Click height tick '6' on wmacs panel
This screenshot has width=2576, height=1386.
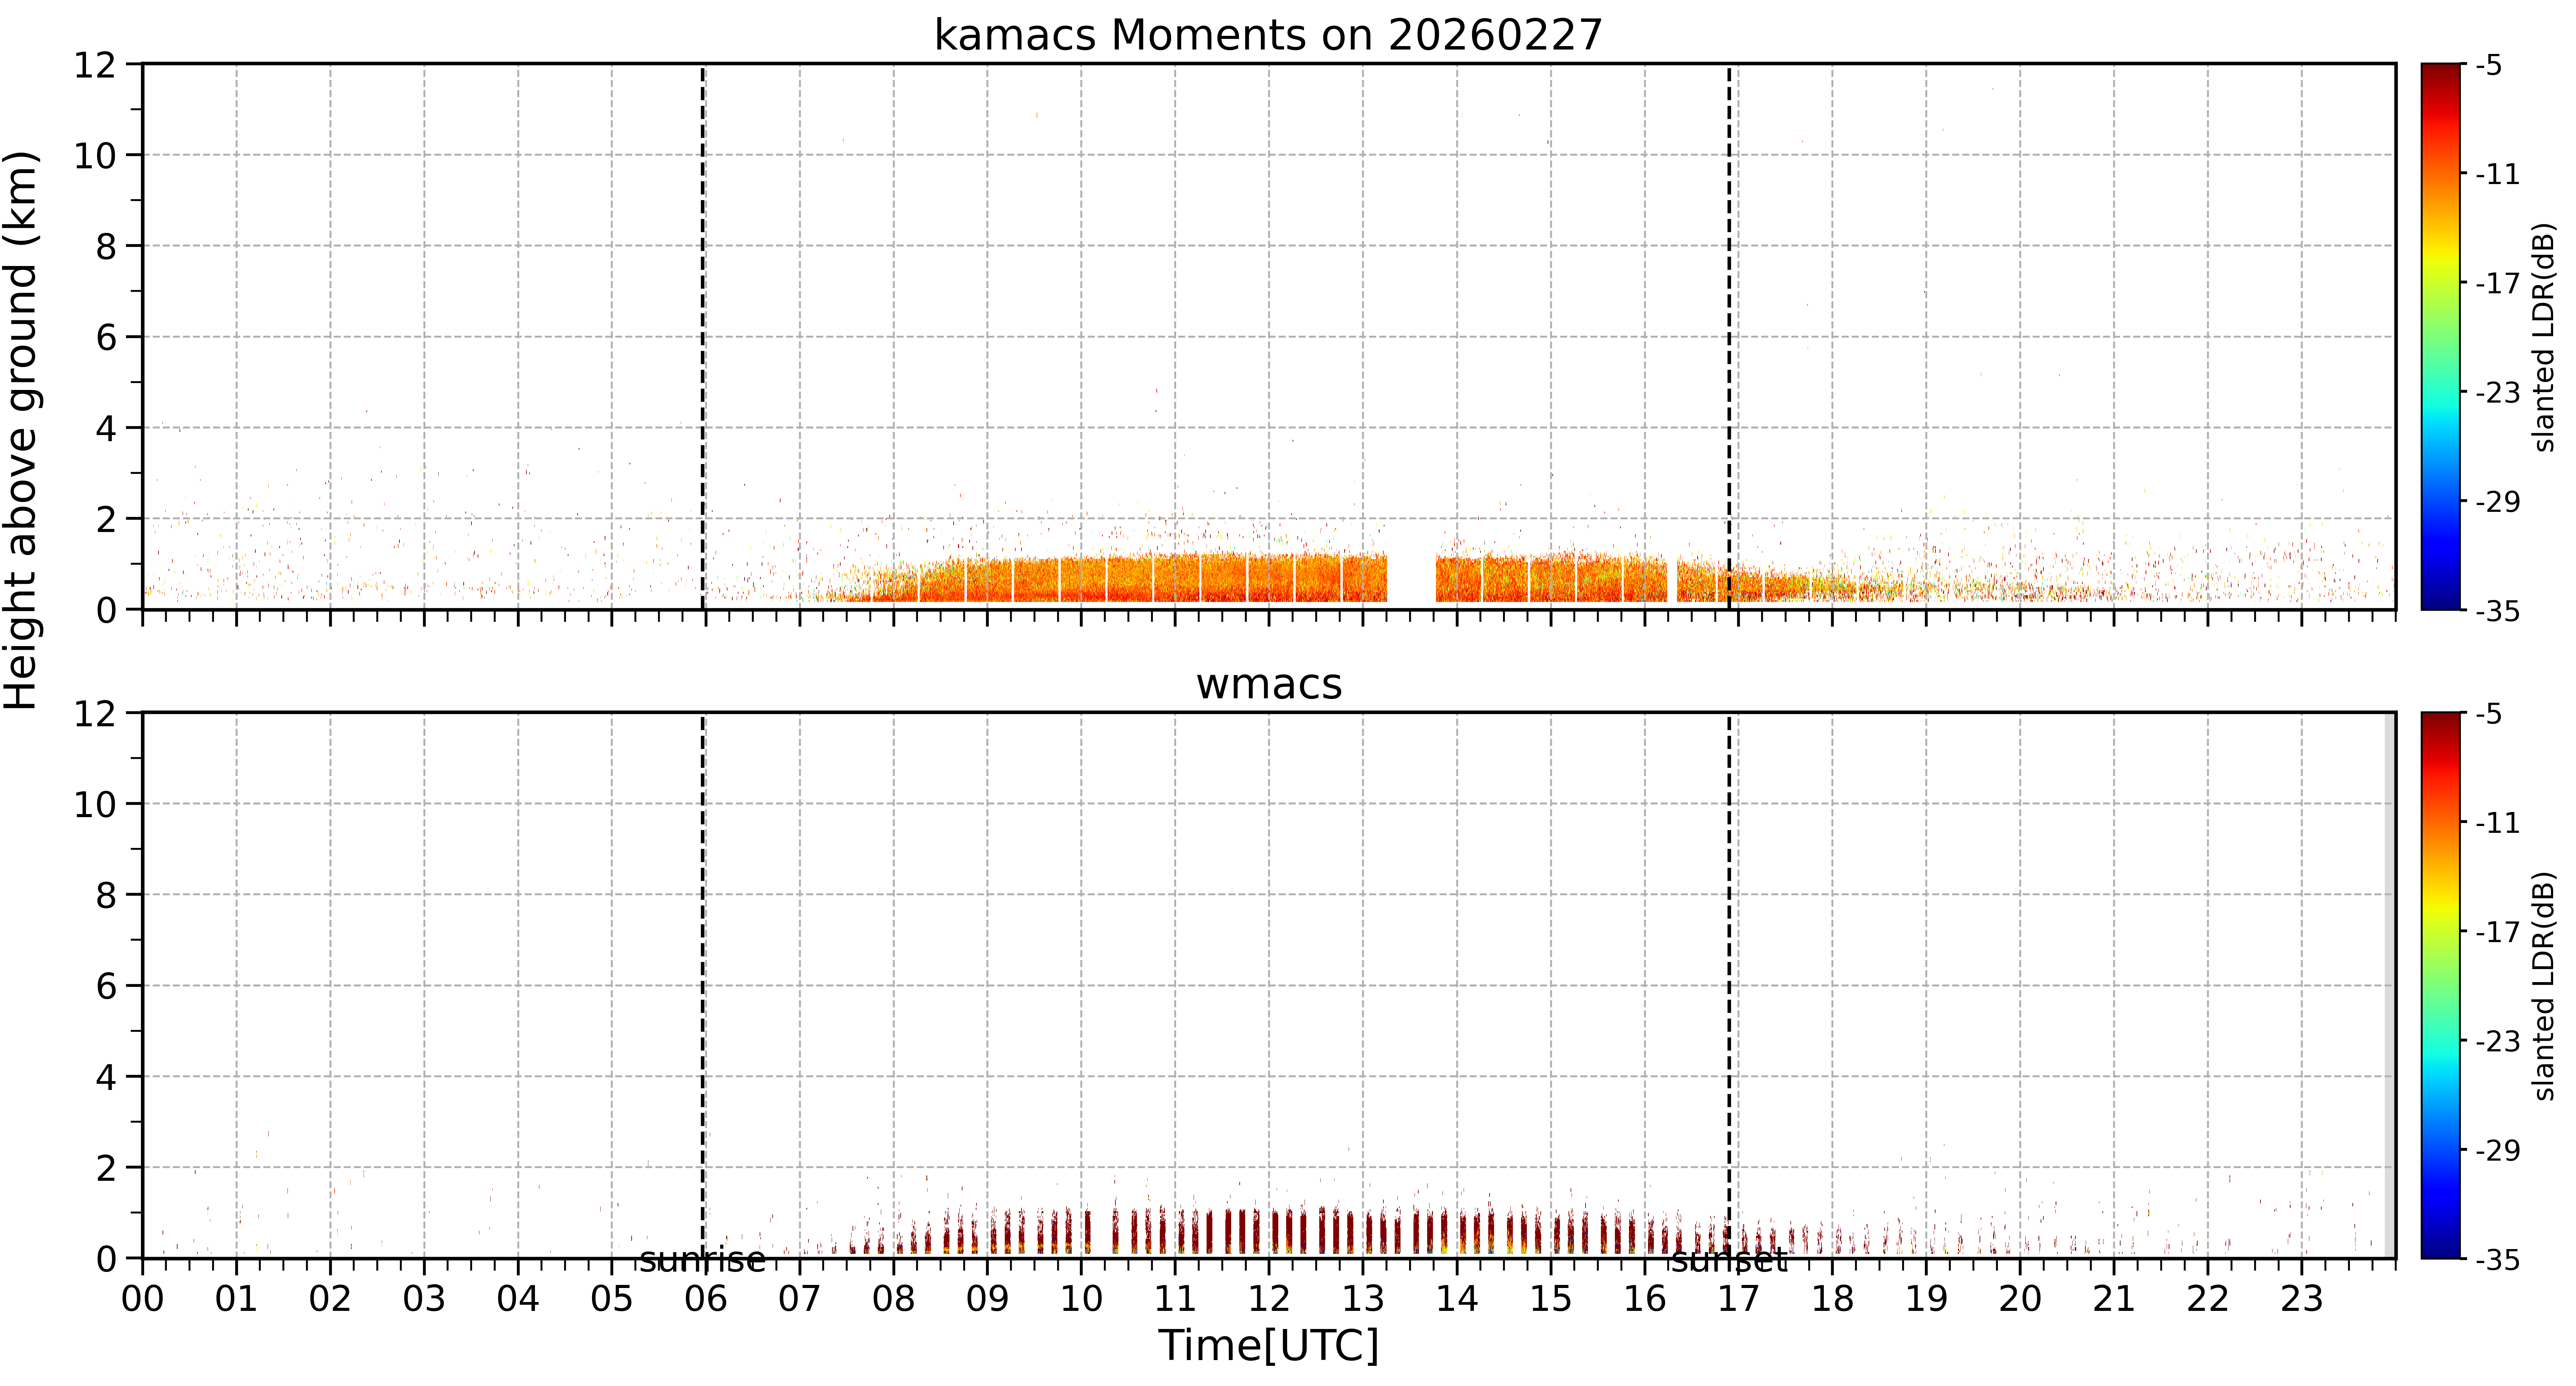point(106,987)
